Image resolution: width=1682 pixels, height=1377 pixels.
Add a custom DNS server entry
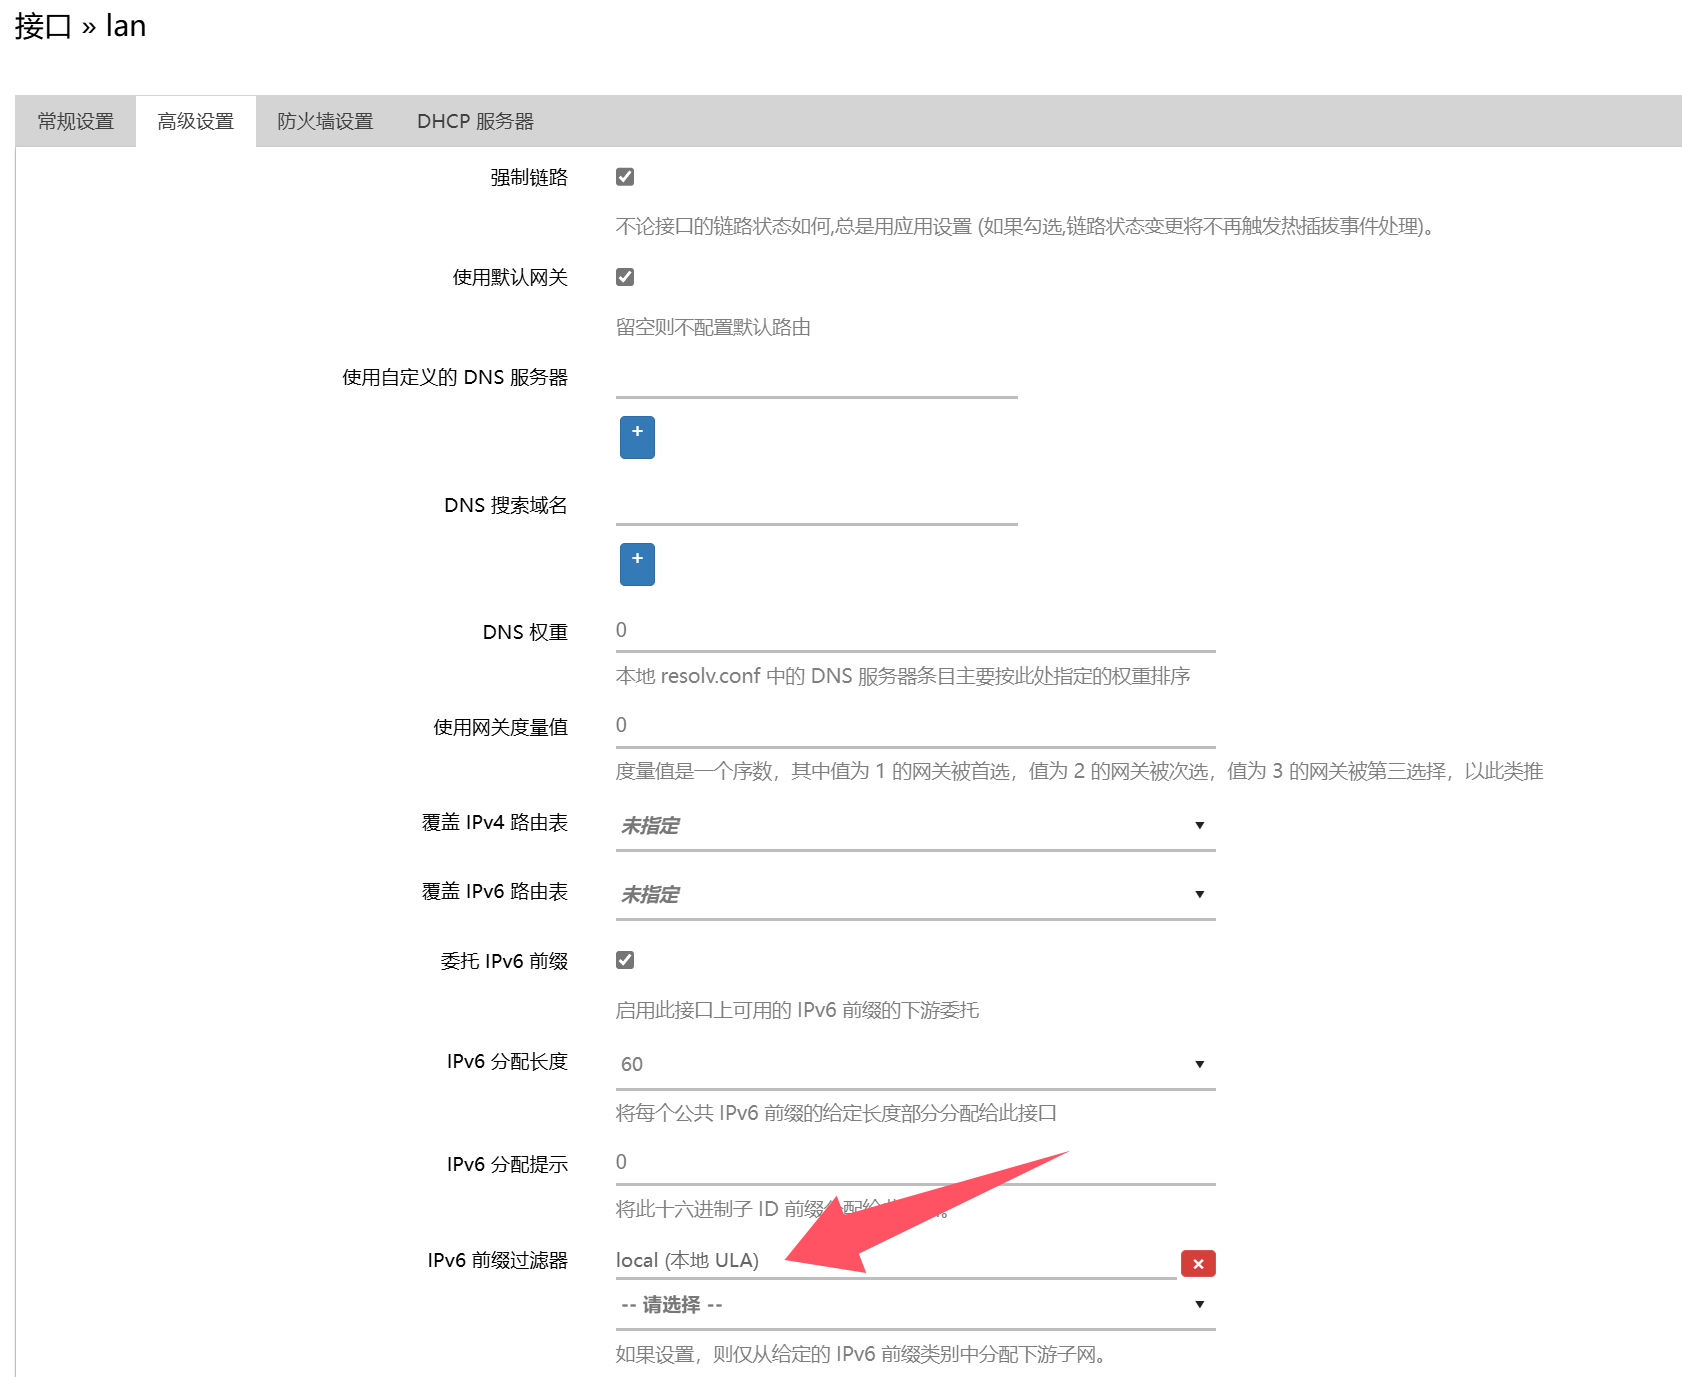click(637, 437)
